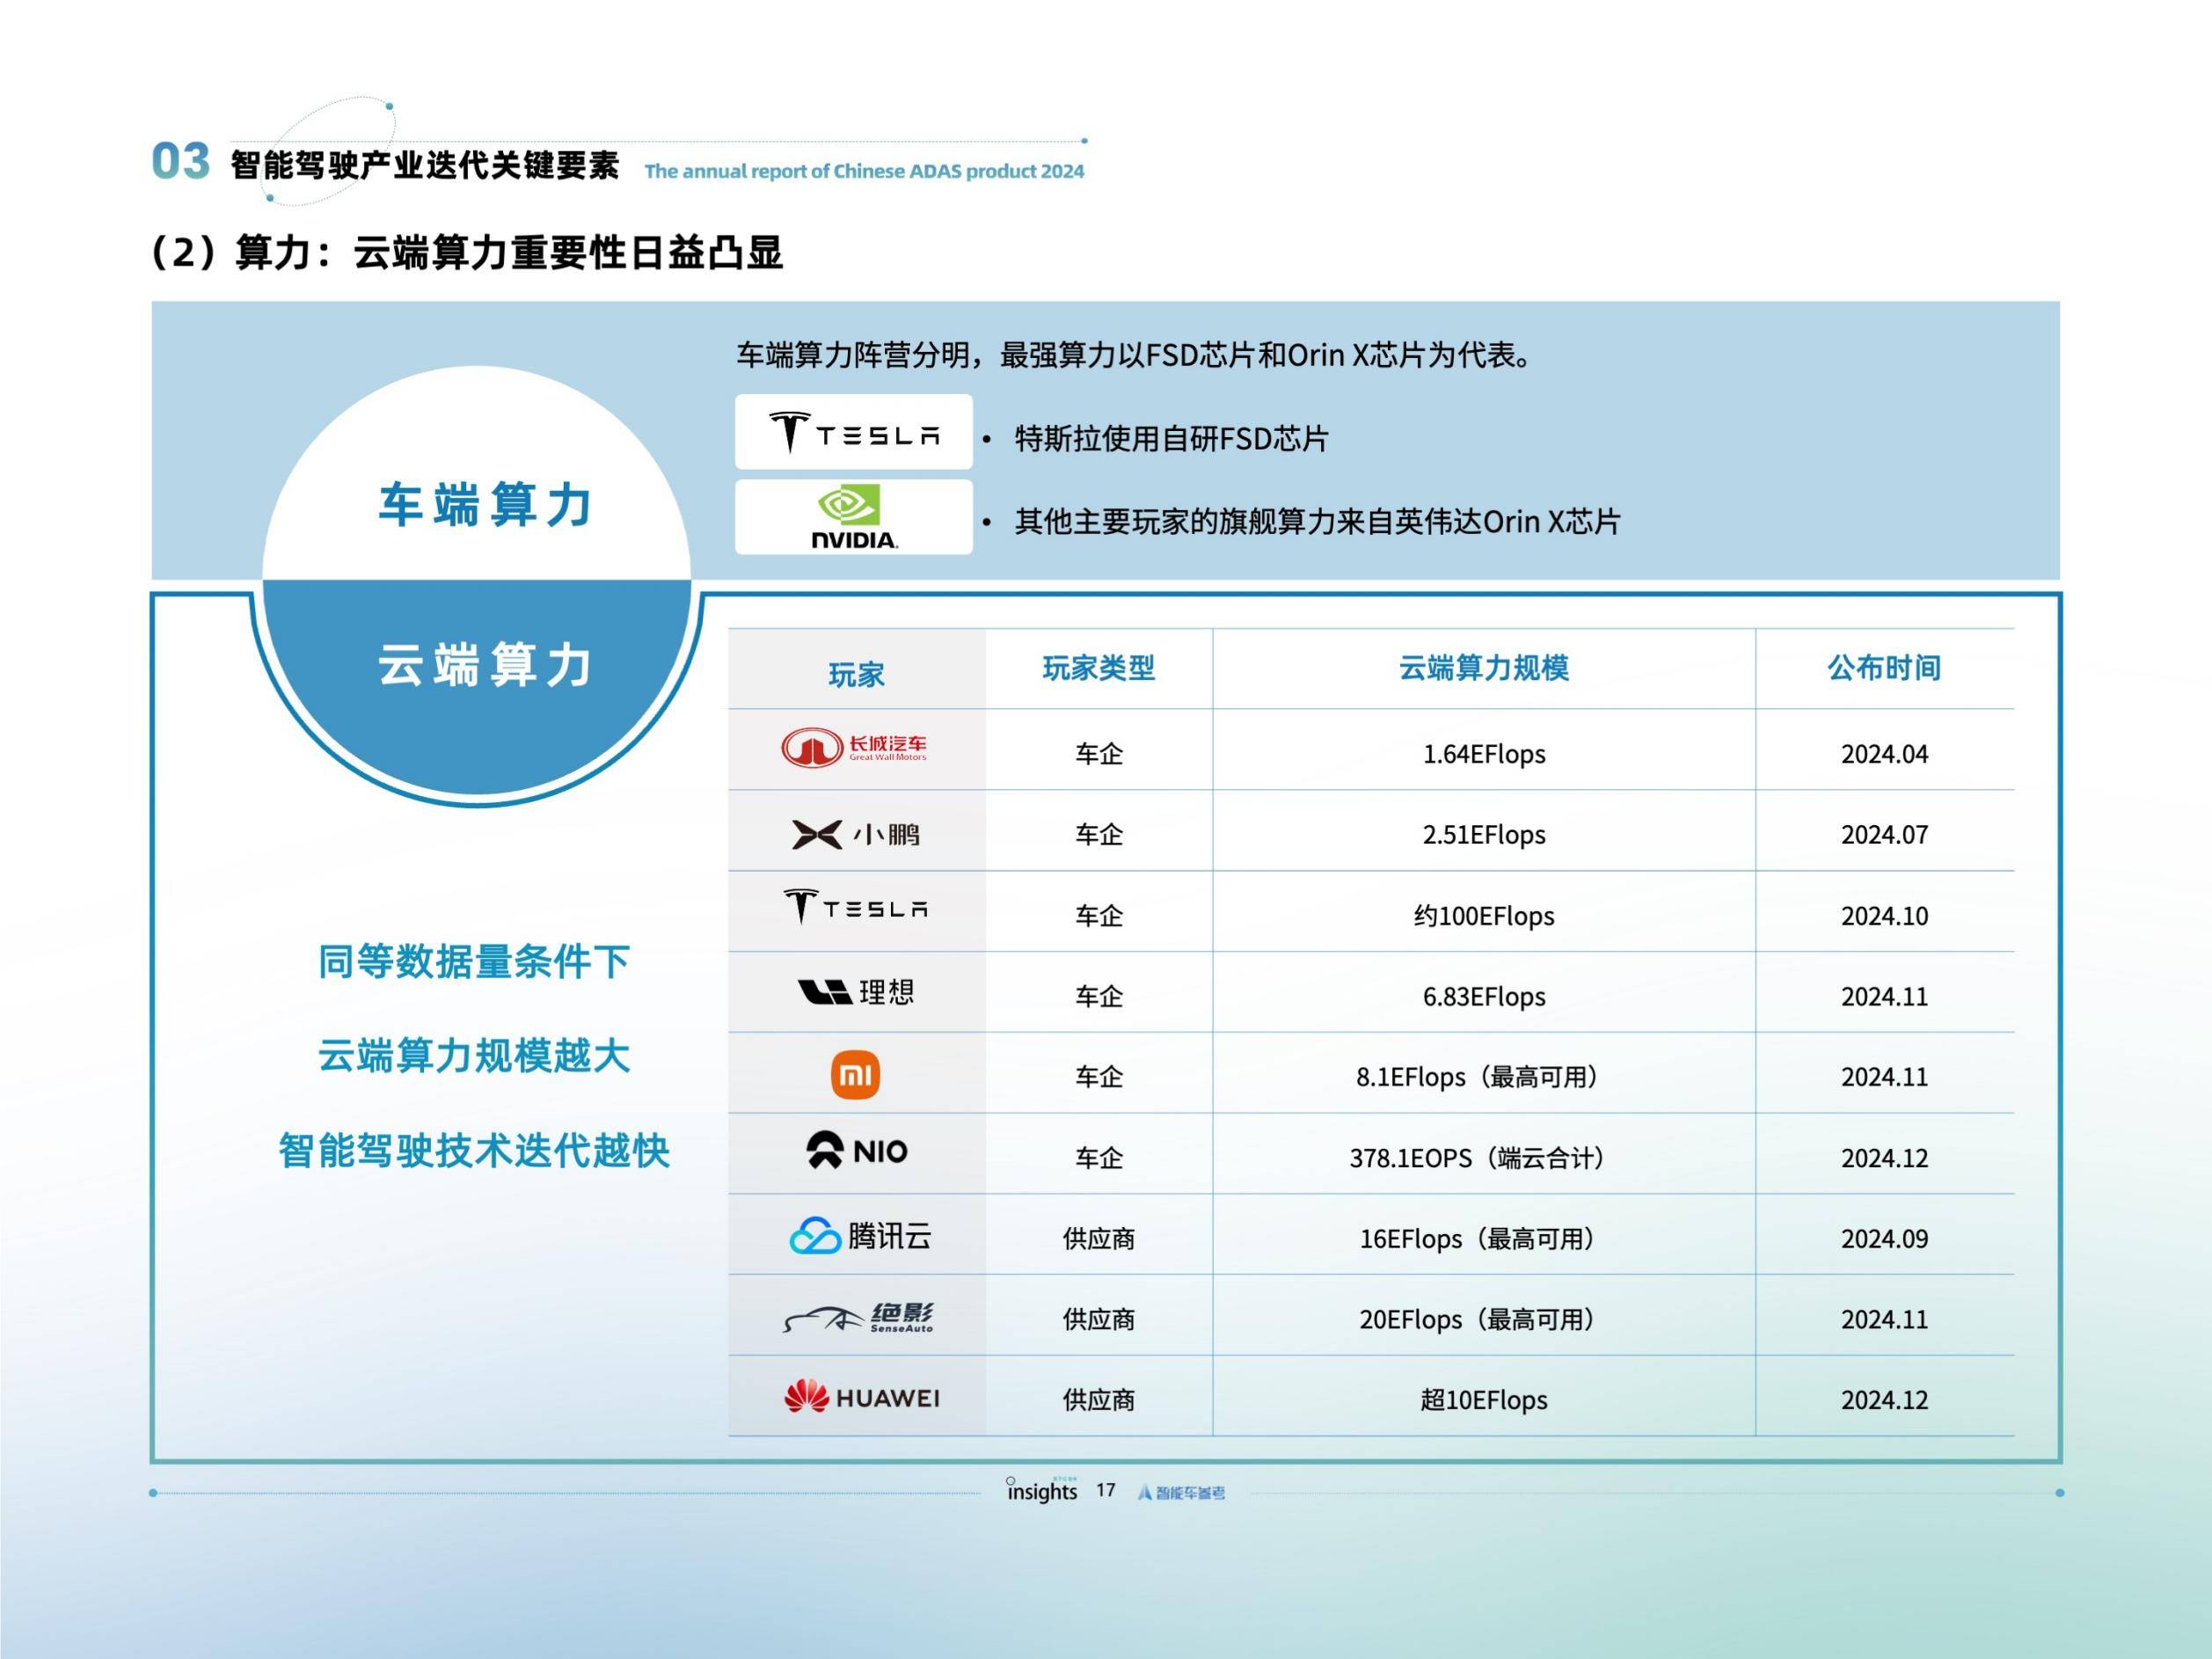
Task: Click 车企 in the NIO row
Action: (1098, 1158)
